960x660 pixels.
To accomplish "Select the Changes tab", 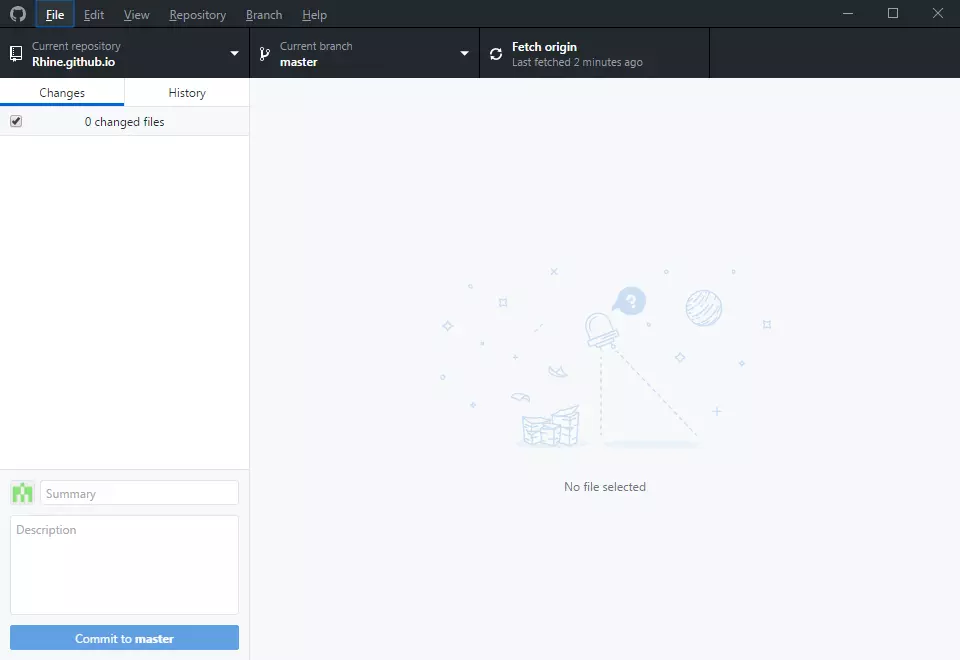I will 62,93.
